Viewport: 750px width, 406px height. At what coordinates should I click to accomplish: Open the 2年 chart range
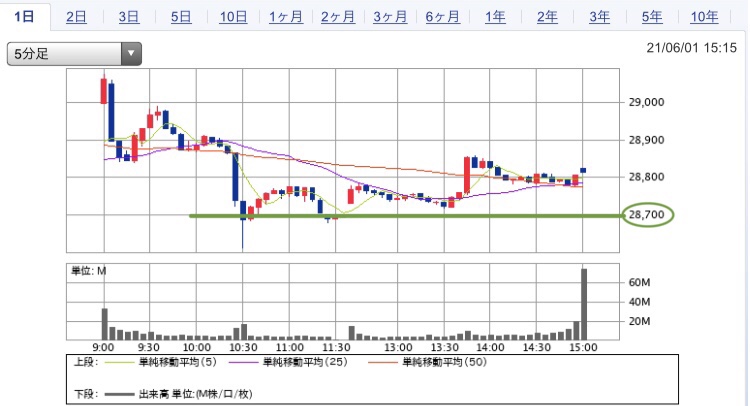tap(547, 17)
